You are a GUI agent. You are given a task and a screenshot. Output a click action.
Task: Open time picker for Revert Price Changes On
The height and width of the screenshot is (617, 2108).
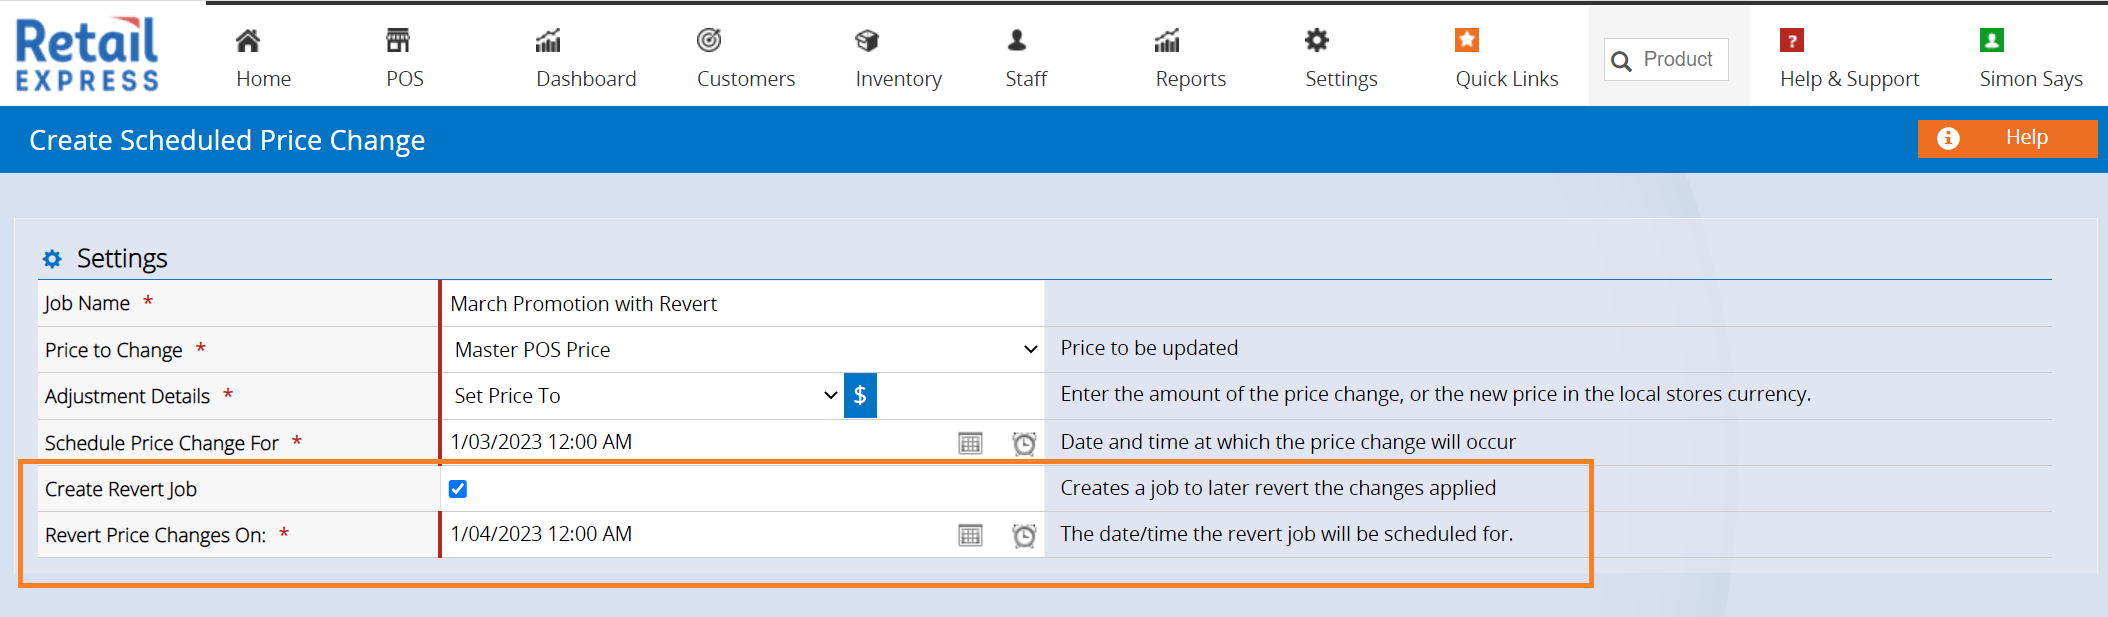point(1024,535)
